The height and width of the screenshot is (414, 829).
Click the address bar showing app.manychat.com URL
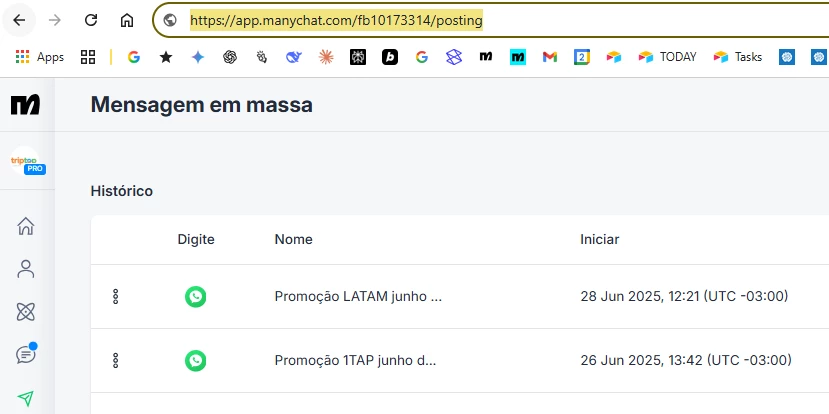(492, 21)
